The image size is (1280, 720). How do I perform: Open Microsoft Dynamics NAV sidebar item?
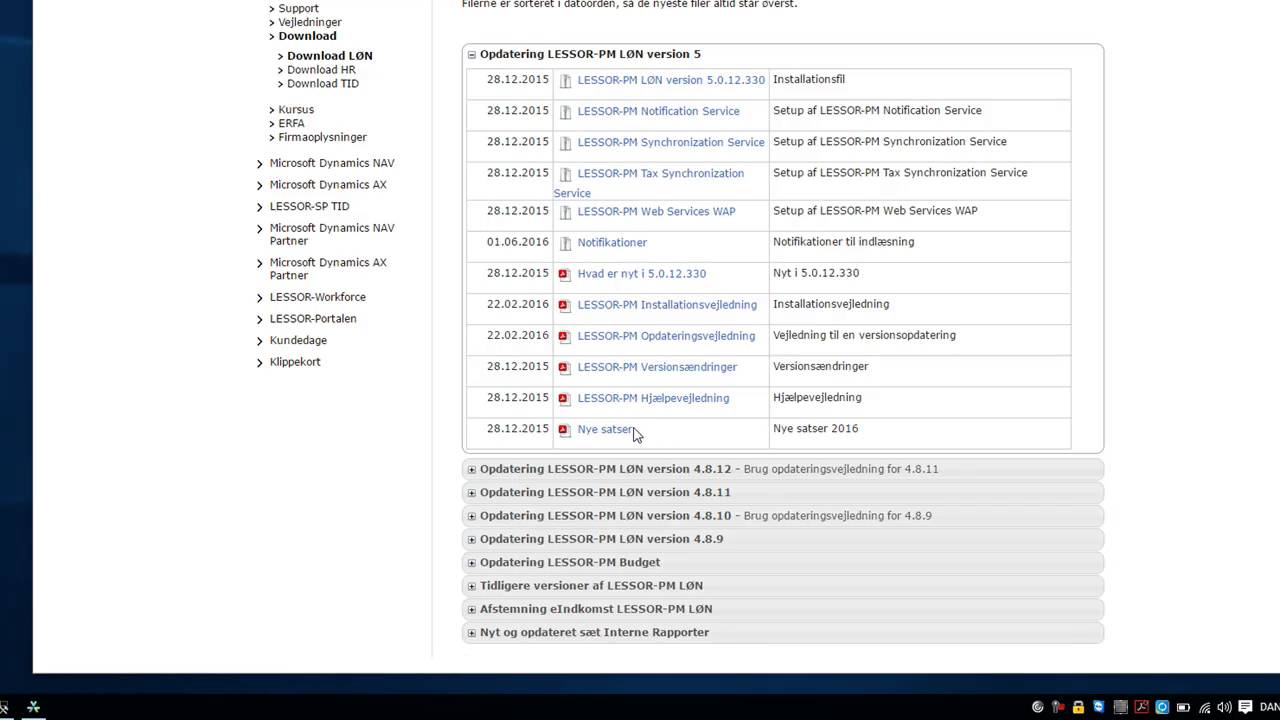[x=332, y=163]
